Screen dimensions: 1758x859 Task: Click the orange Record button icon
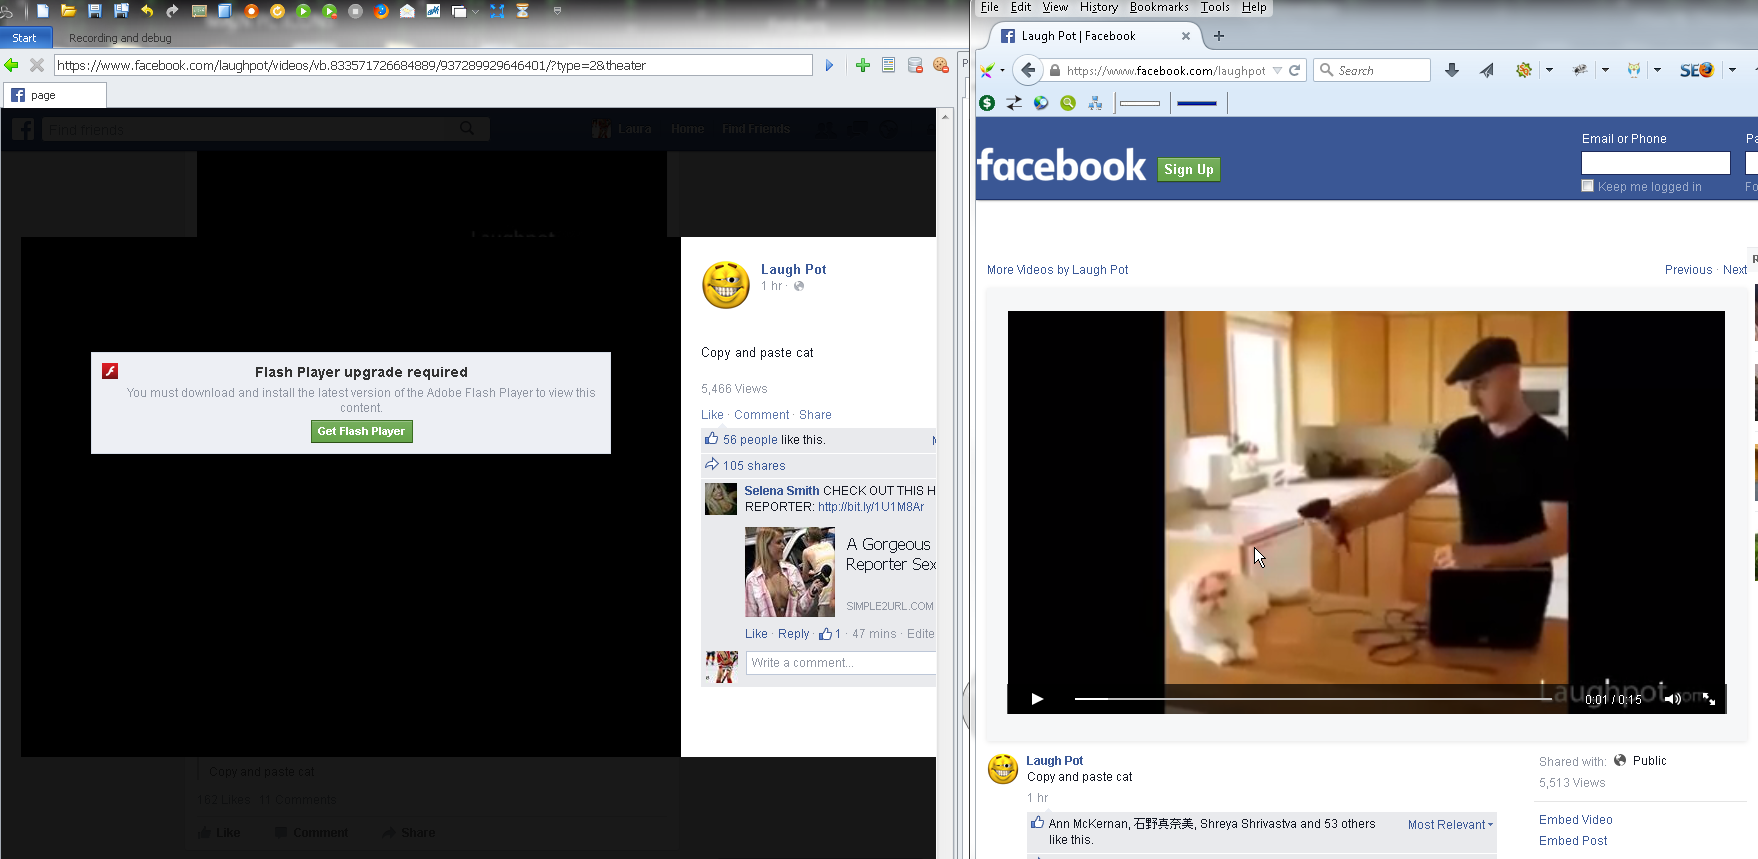251,11
